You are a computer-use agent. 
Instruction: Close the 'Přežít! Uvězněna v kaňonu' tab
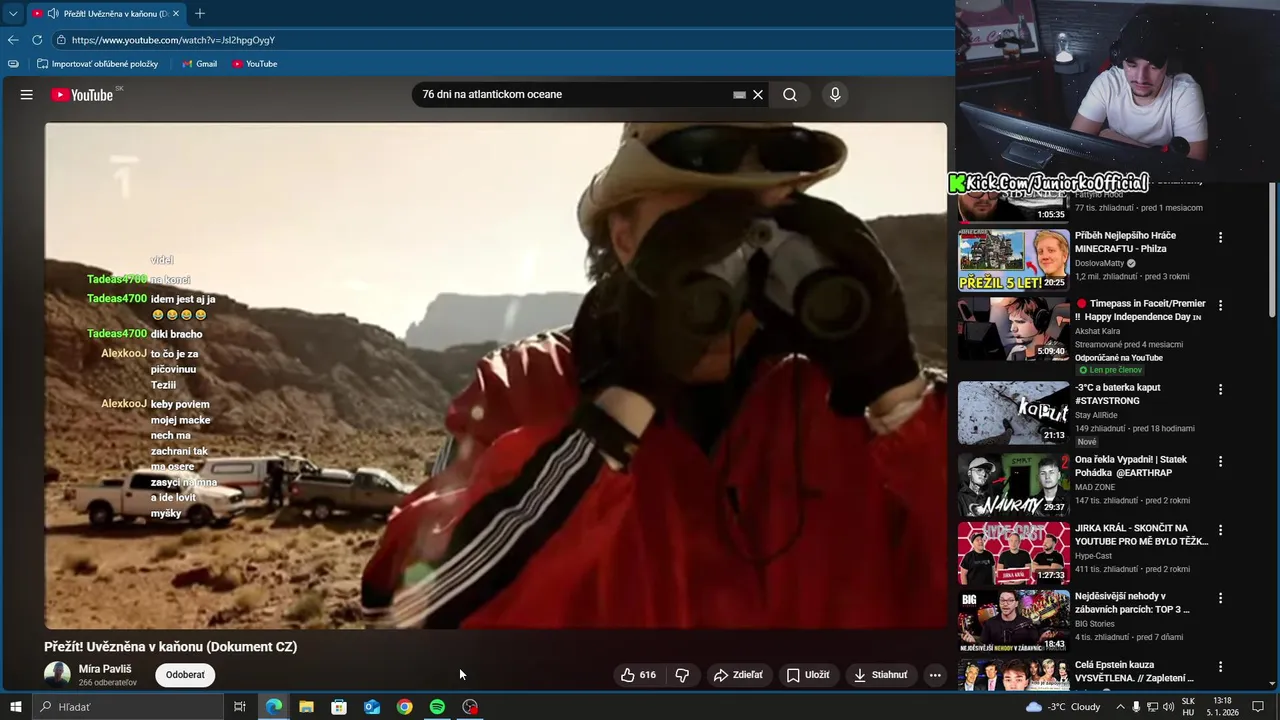coord(176,14)
